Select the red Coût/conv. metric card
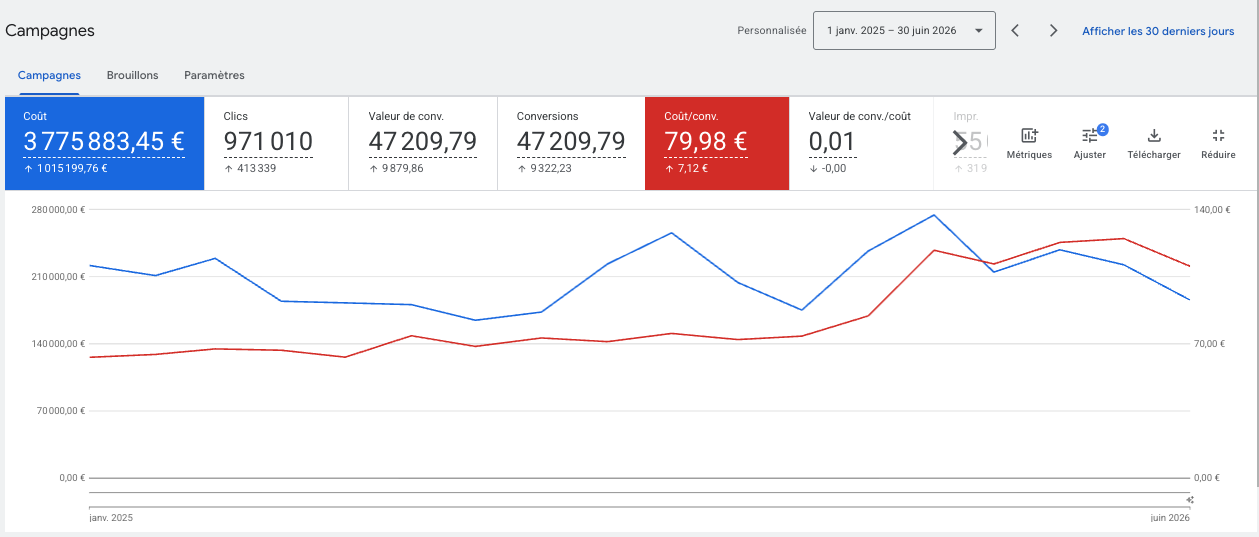The width and height of the screenshot is (1259, 537). (717, 143)
